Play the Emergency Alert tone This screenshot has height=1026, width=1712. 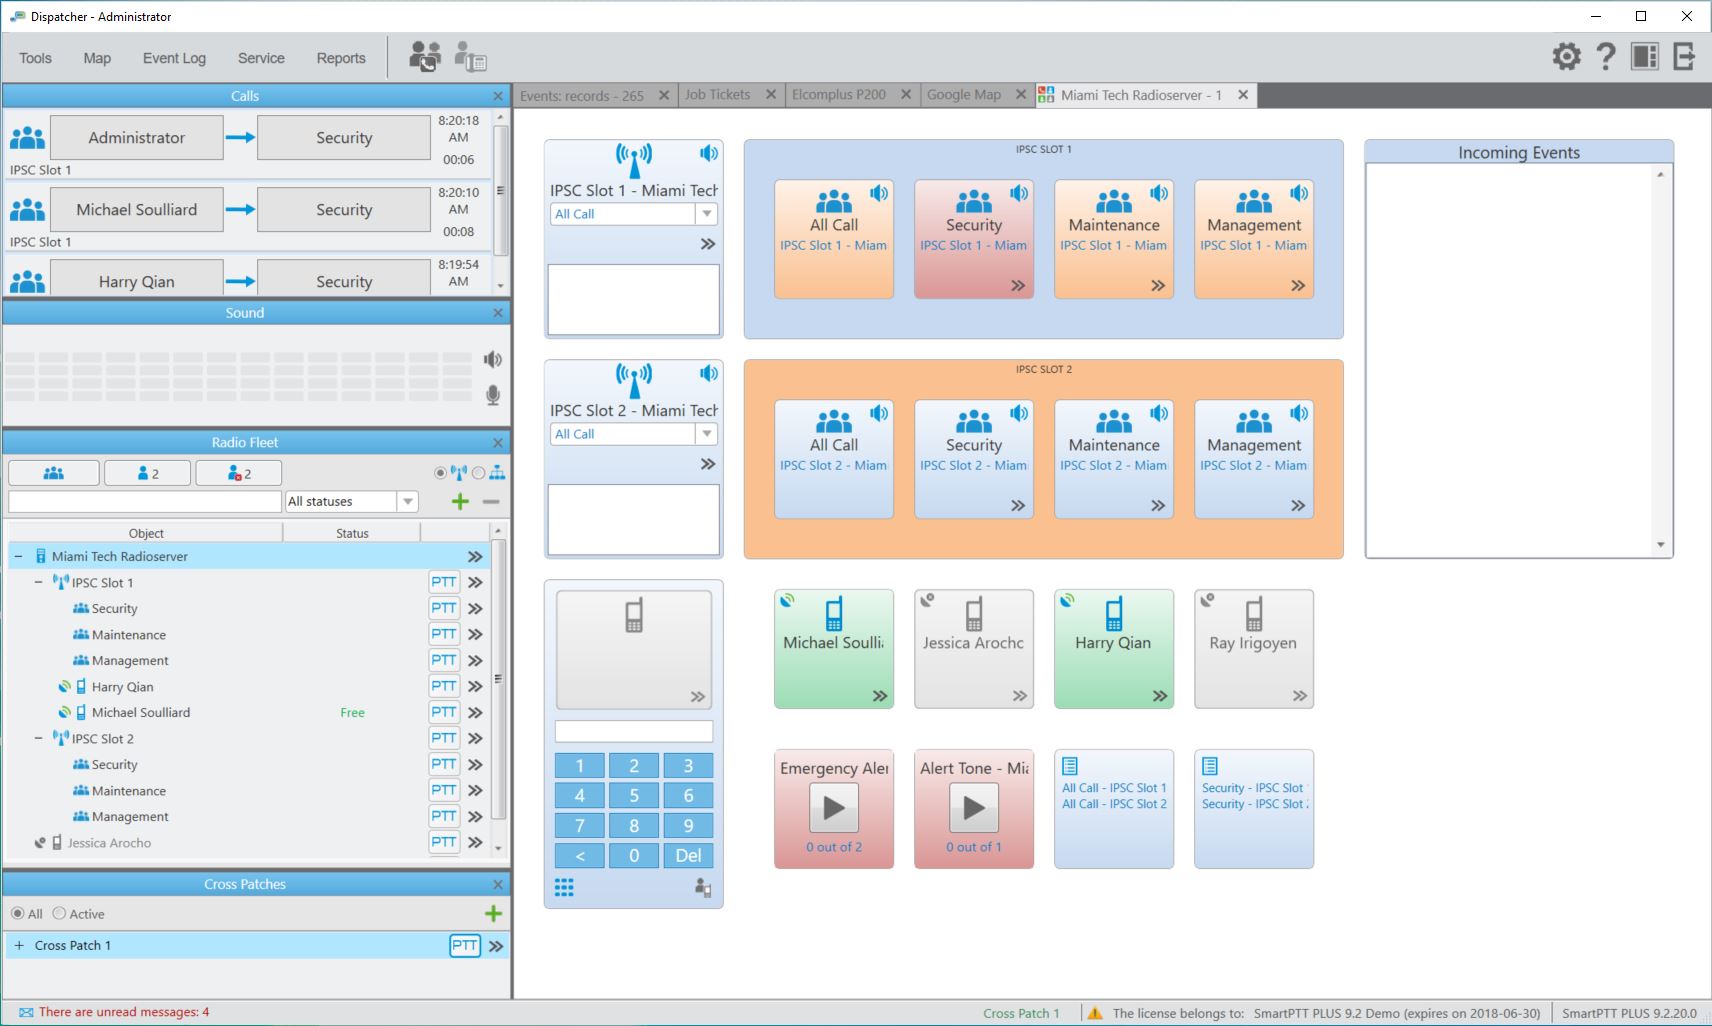pyautogui.click(x=833, y=808)
